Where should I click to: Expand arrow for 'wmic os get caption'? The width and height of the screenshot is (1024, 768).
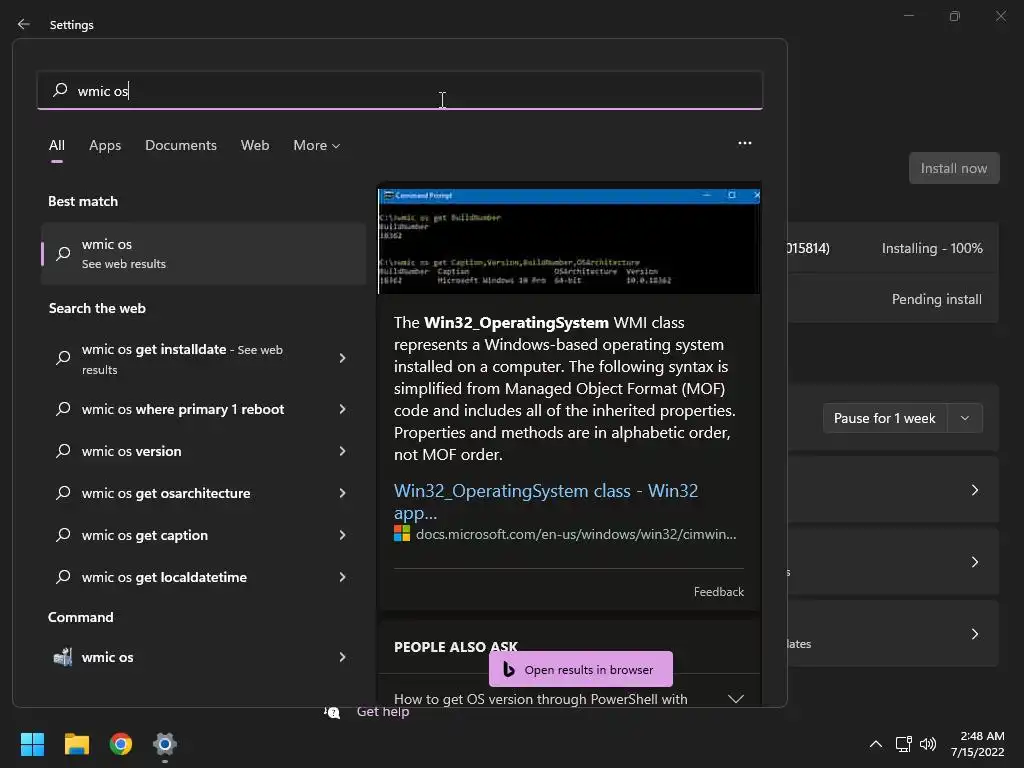(342, 535)
